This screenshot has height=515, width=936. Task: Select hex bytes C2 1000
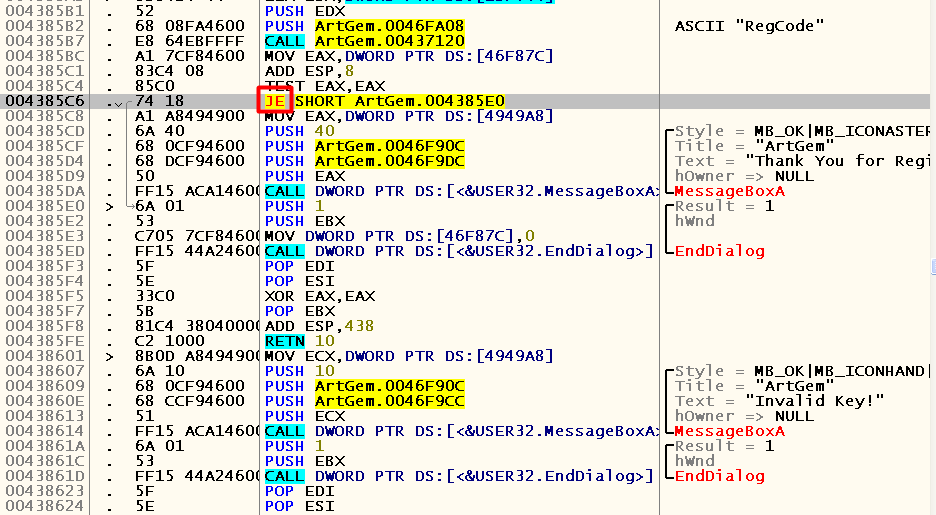click(x=170, y=341)
